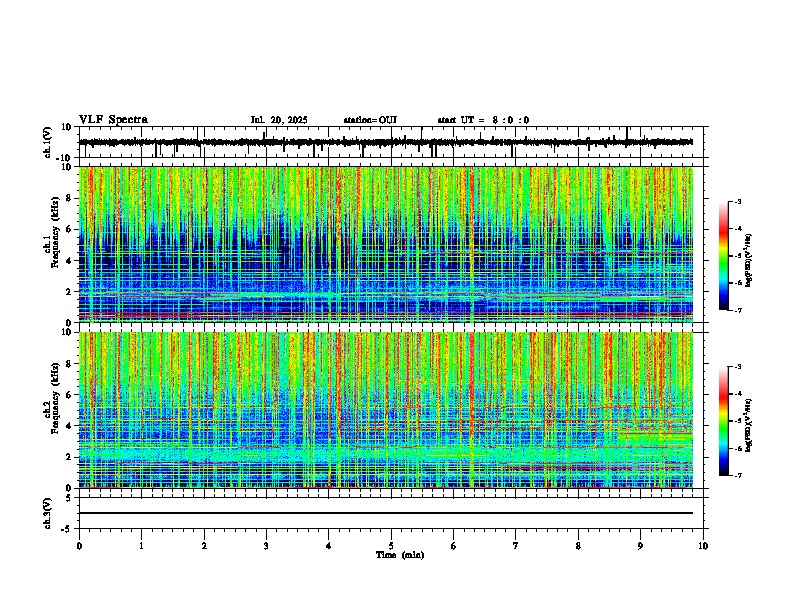Click the "-6" label on ch.2 color scale
The width and height of the screenshot is (792, 612).
pyautogui.click(x=737, y=448)
